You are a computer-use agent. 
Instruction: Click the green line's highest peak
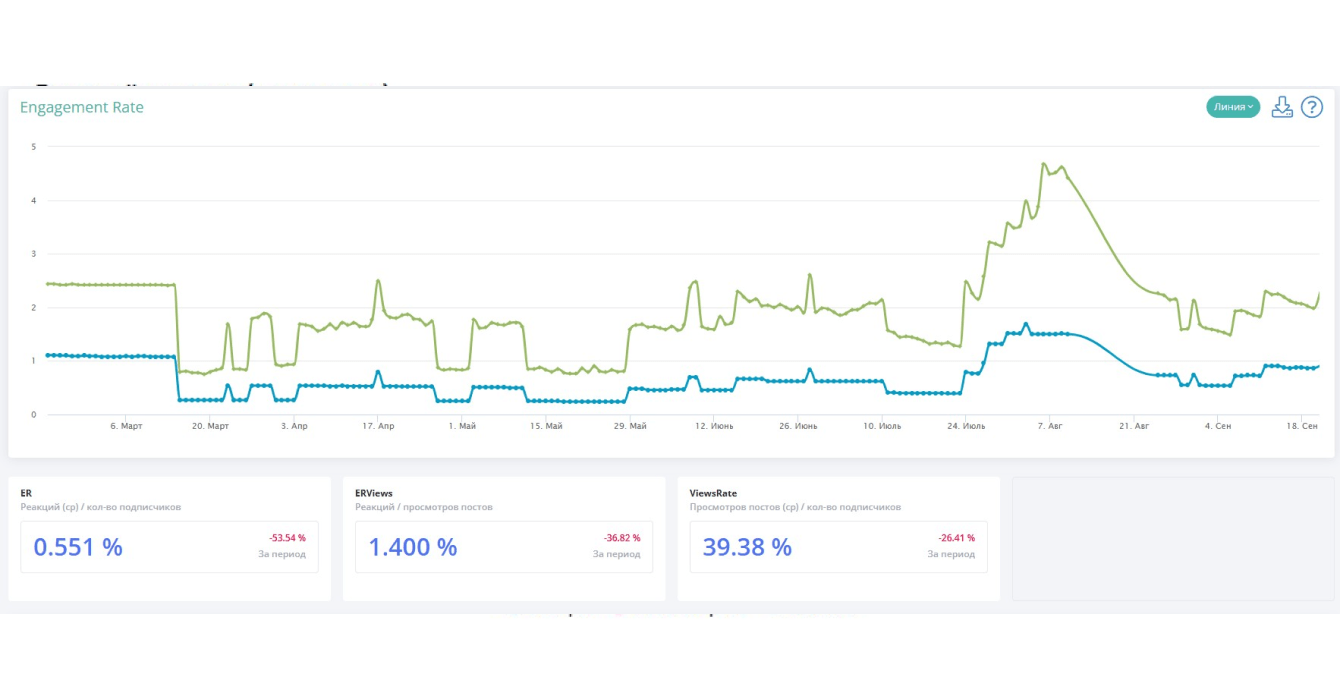point(1044,164)
